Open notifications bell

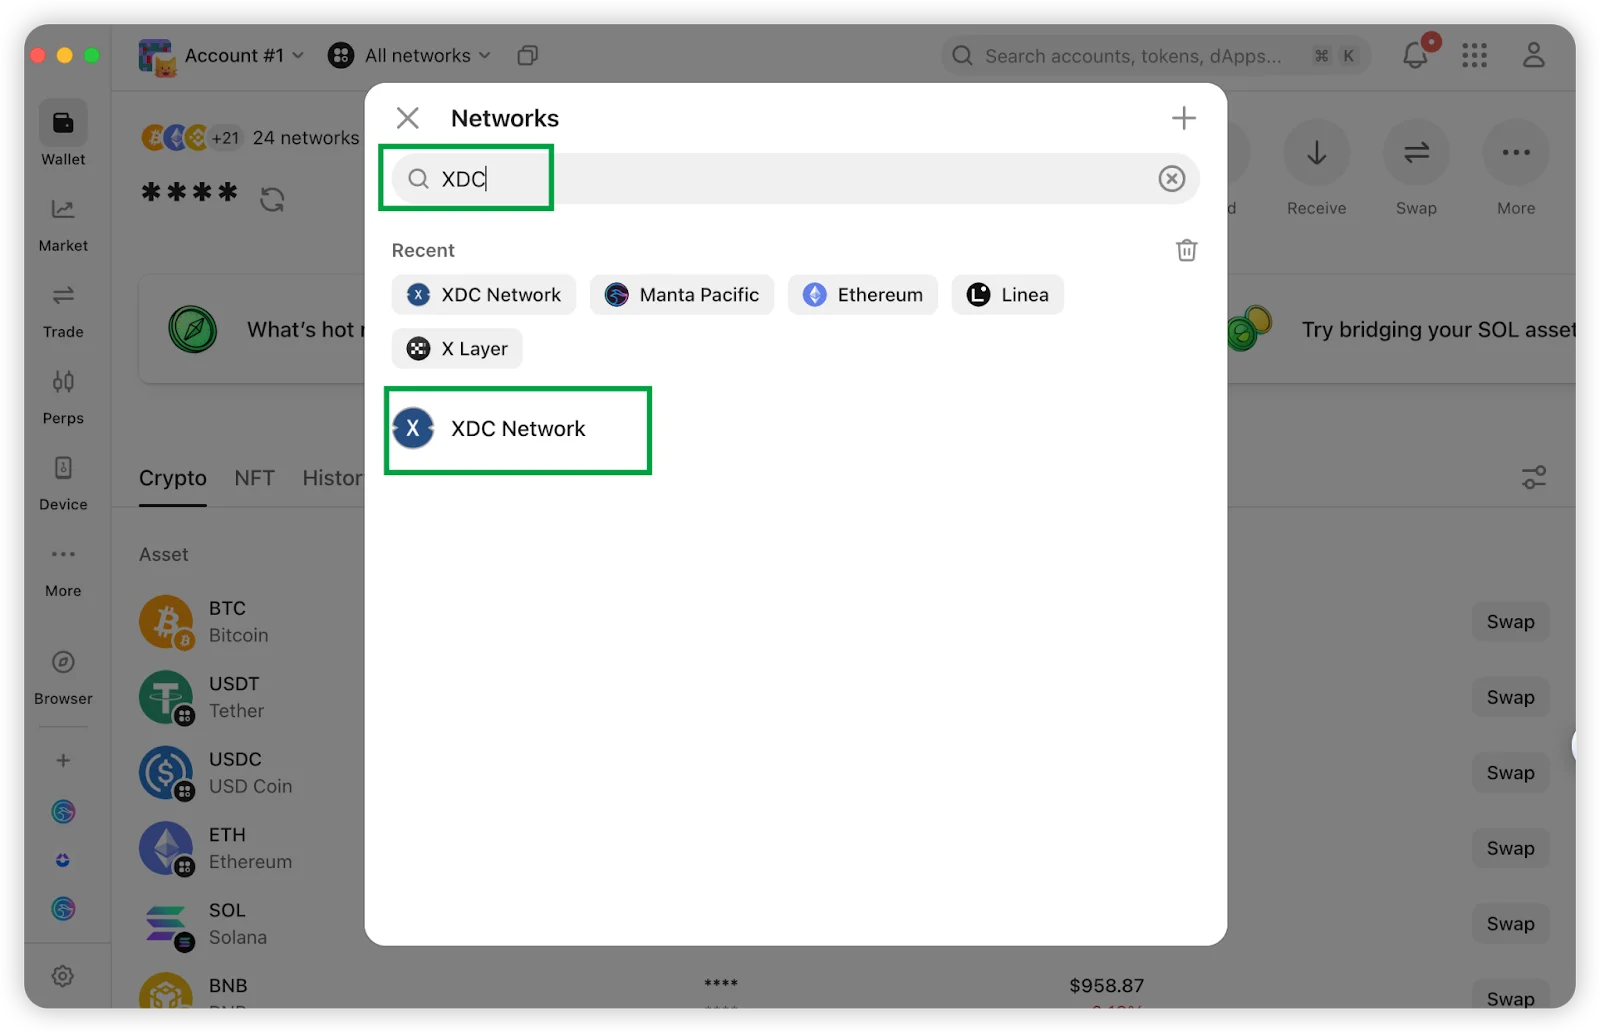tap(1415, 56)
